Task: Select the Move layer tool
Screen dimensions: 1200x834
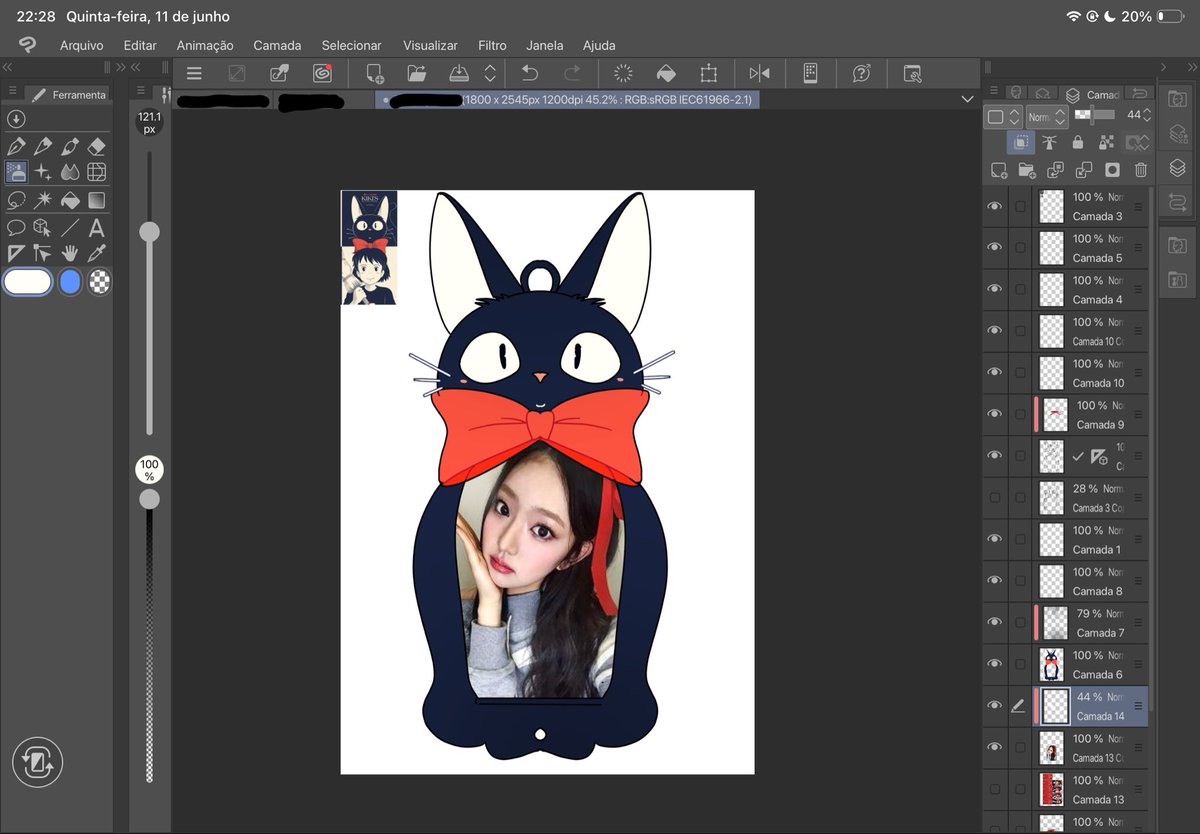Action: (x=43, y=253)
